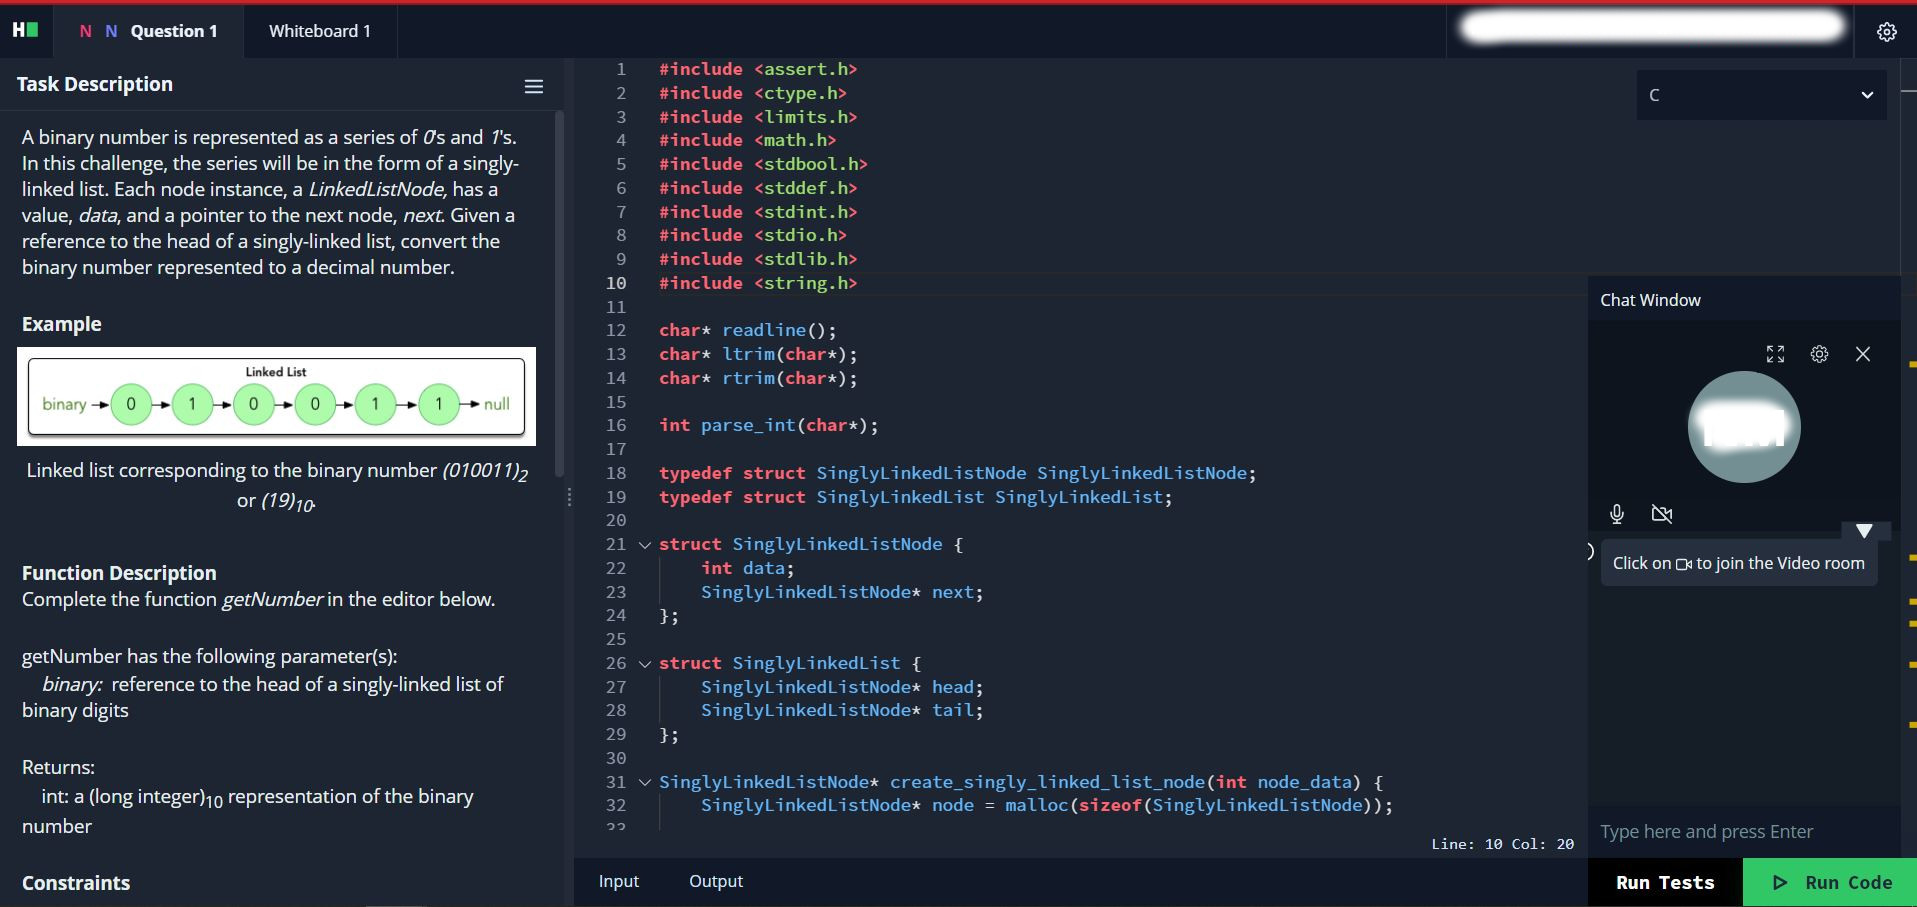1917x907 pixels.
Task: Click line number 10 in the gutter
Action: pyautogui.click(x=616, y=283)
